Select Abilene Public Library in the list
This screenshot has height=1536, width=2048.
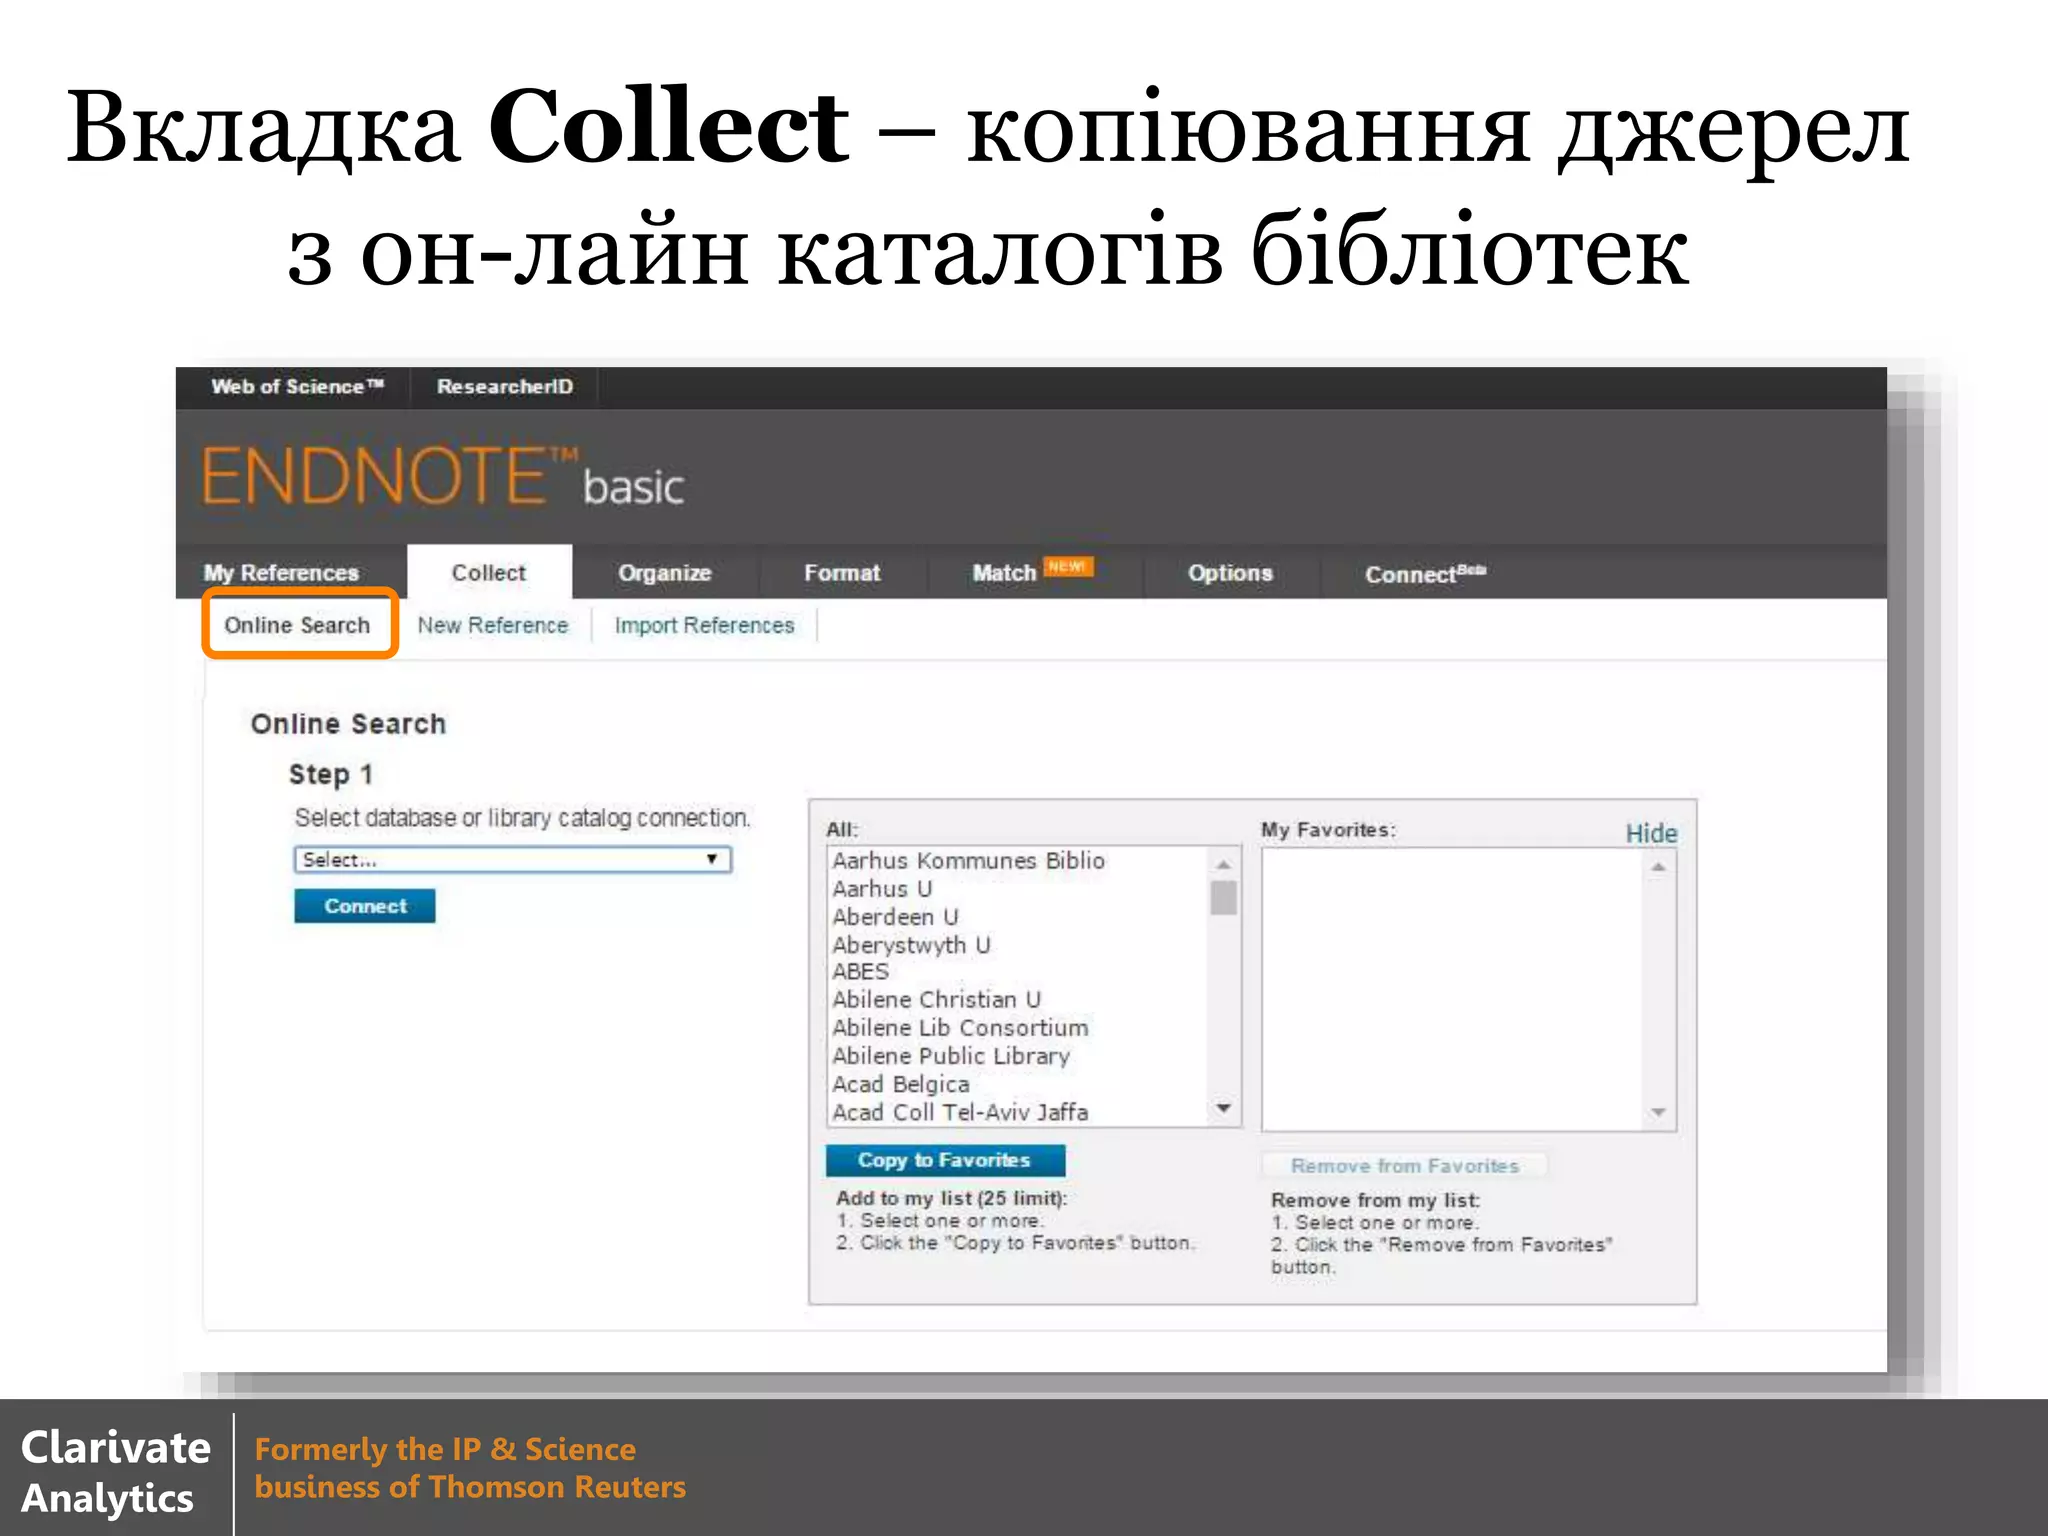pyautogui.click(x=951, y=1056)
